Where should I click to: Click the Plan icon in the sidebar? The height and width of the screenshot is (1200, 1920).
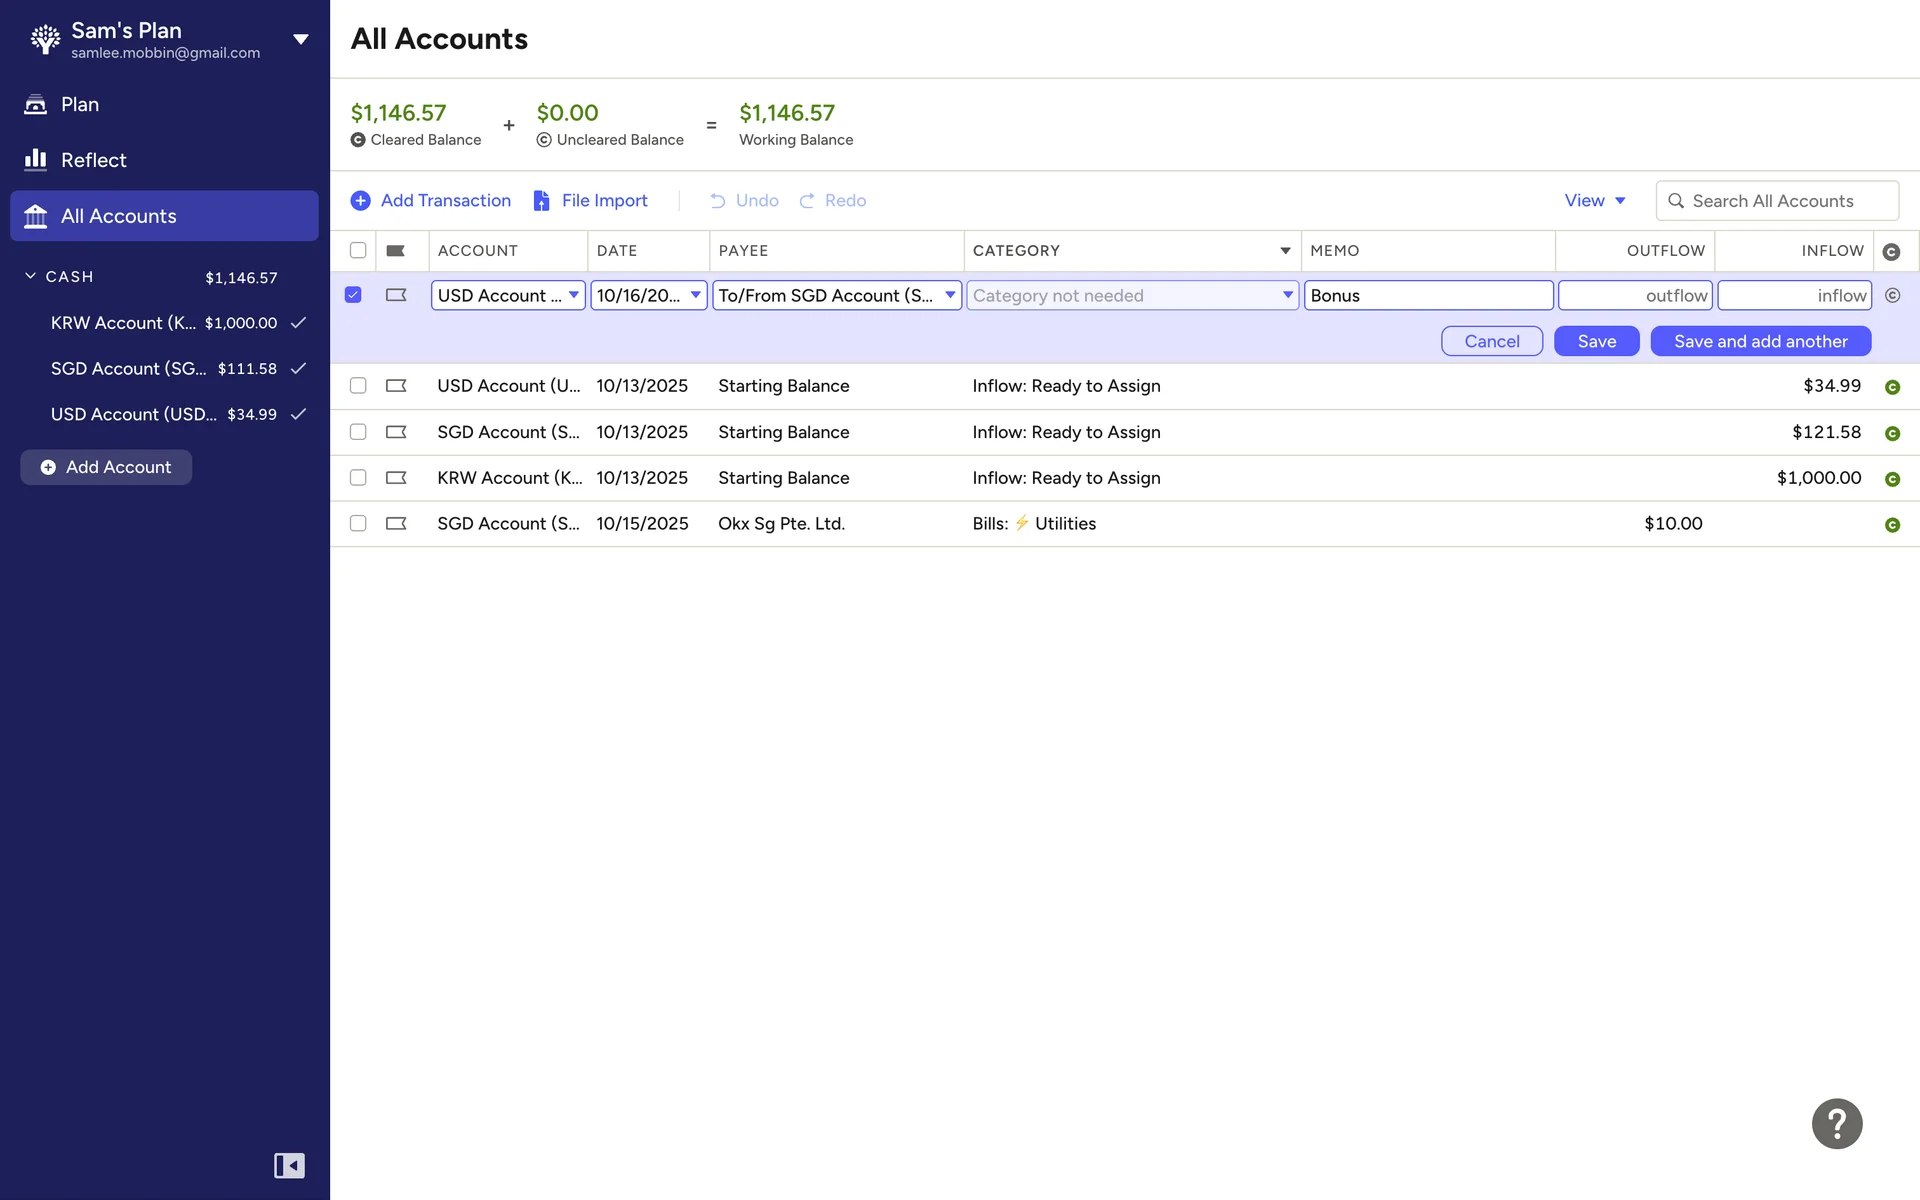point(36,104)
